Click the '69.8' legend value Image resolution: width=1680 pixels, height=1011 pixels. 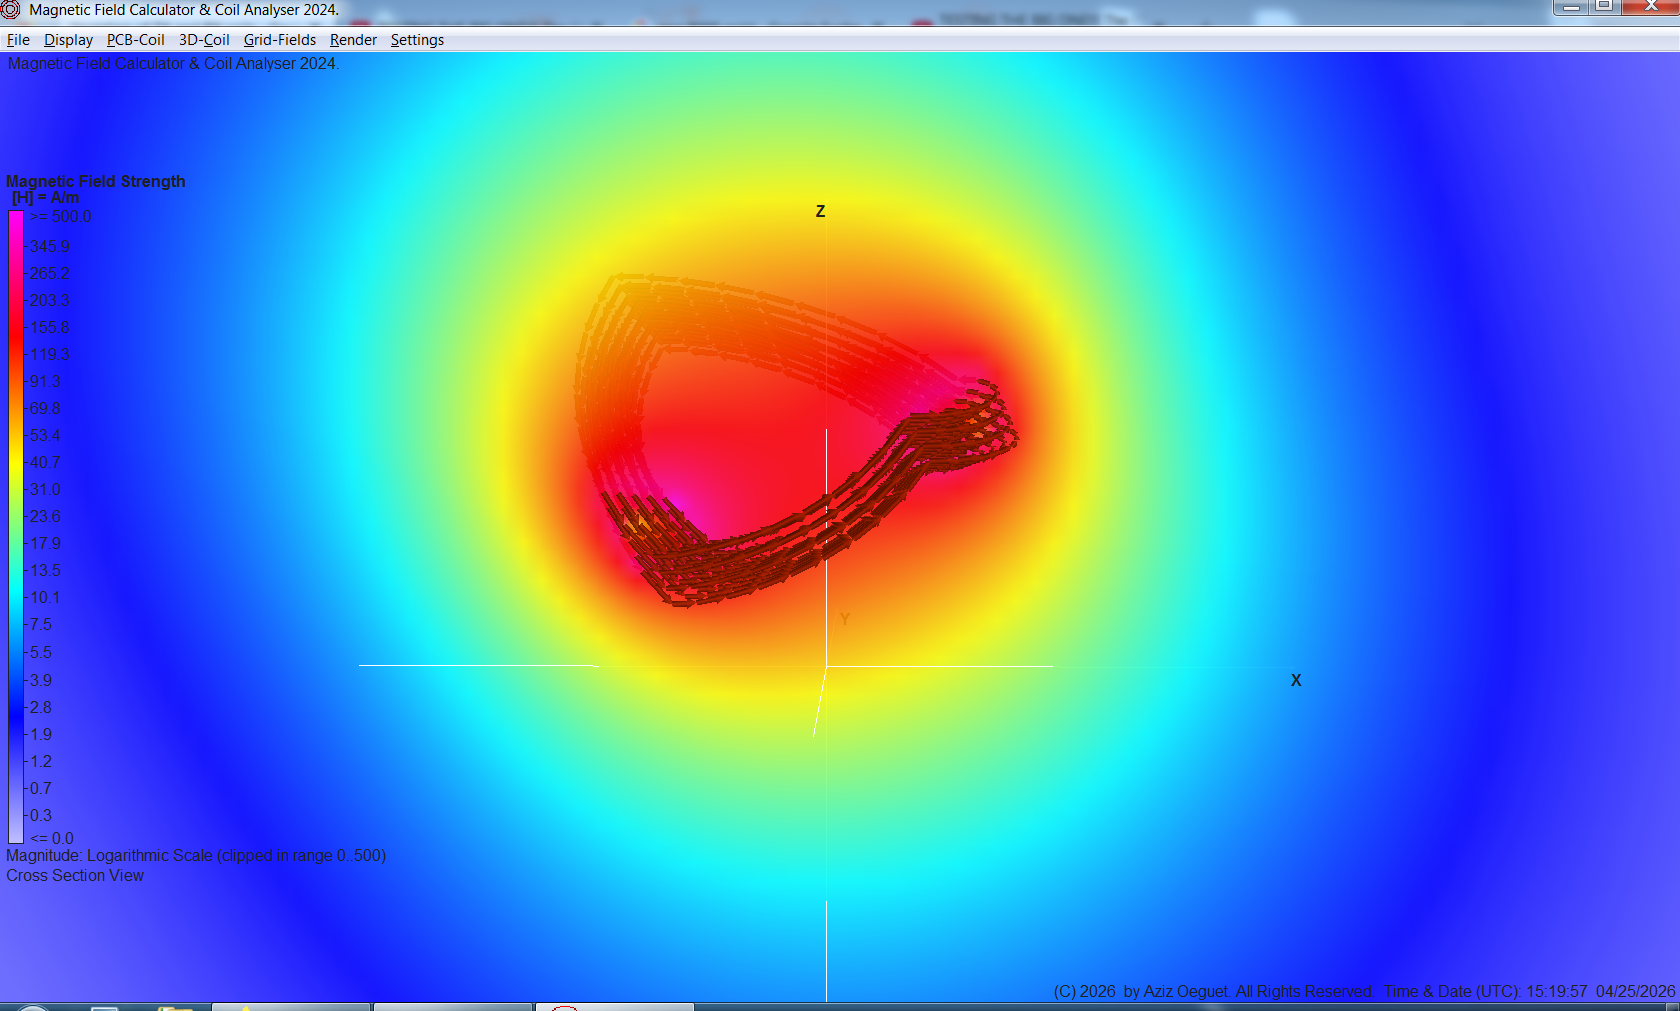pos(45,408)
